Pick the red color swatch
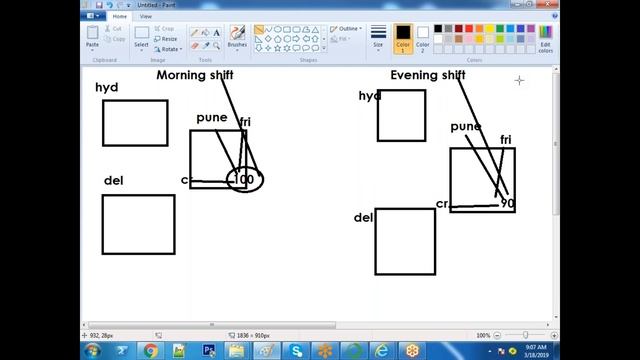 coord(469,29)
